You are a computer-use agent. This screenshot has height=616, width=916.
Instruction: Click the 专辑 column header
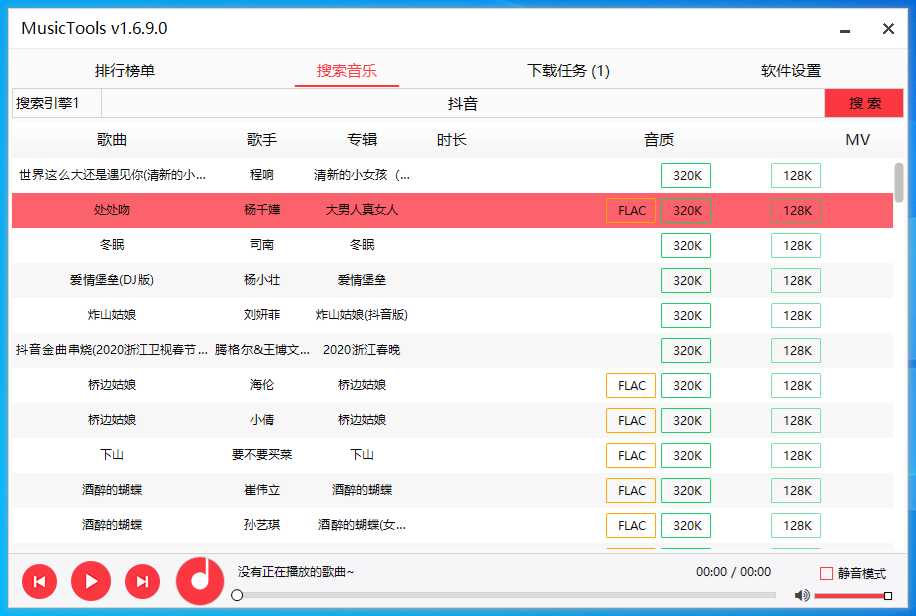362,140
